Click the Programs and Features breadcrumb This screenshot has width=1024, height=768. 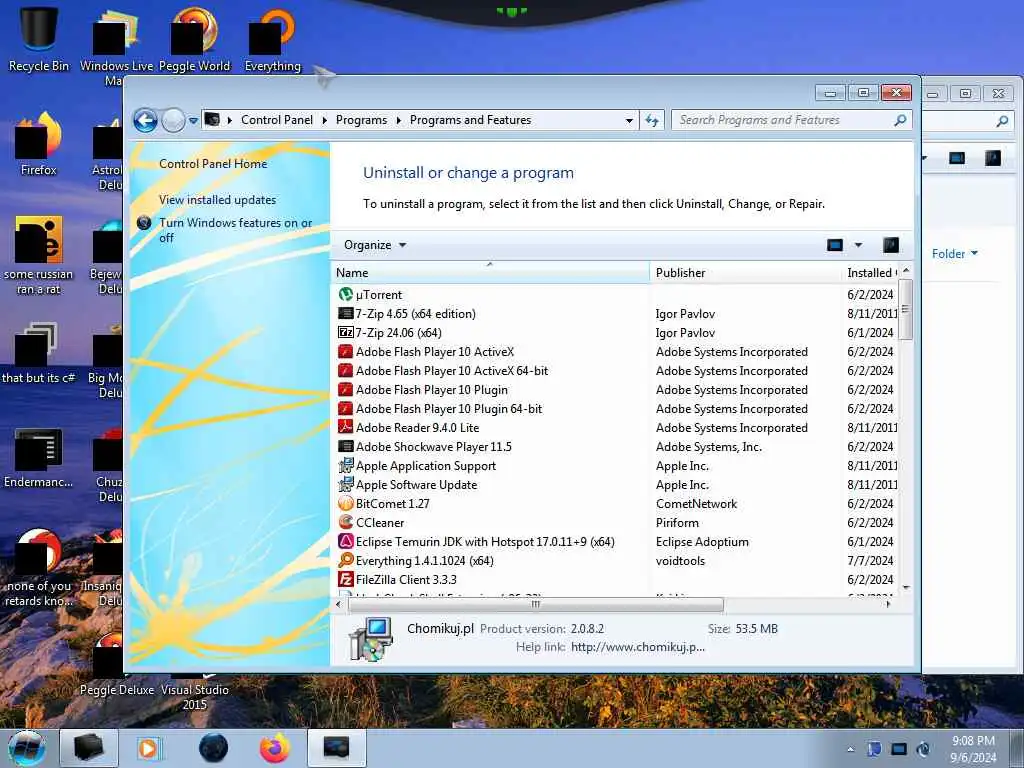pyautogui.click(x=470, y=120)
